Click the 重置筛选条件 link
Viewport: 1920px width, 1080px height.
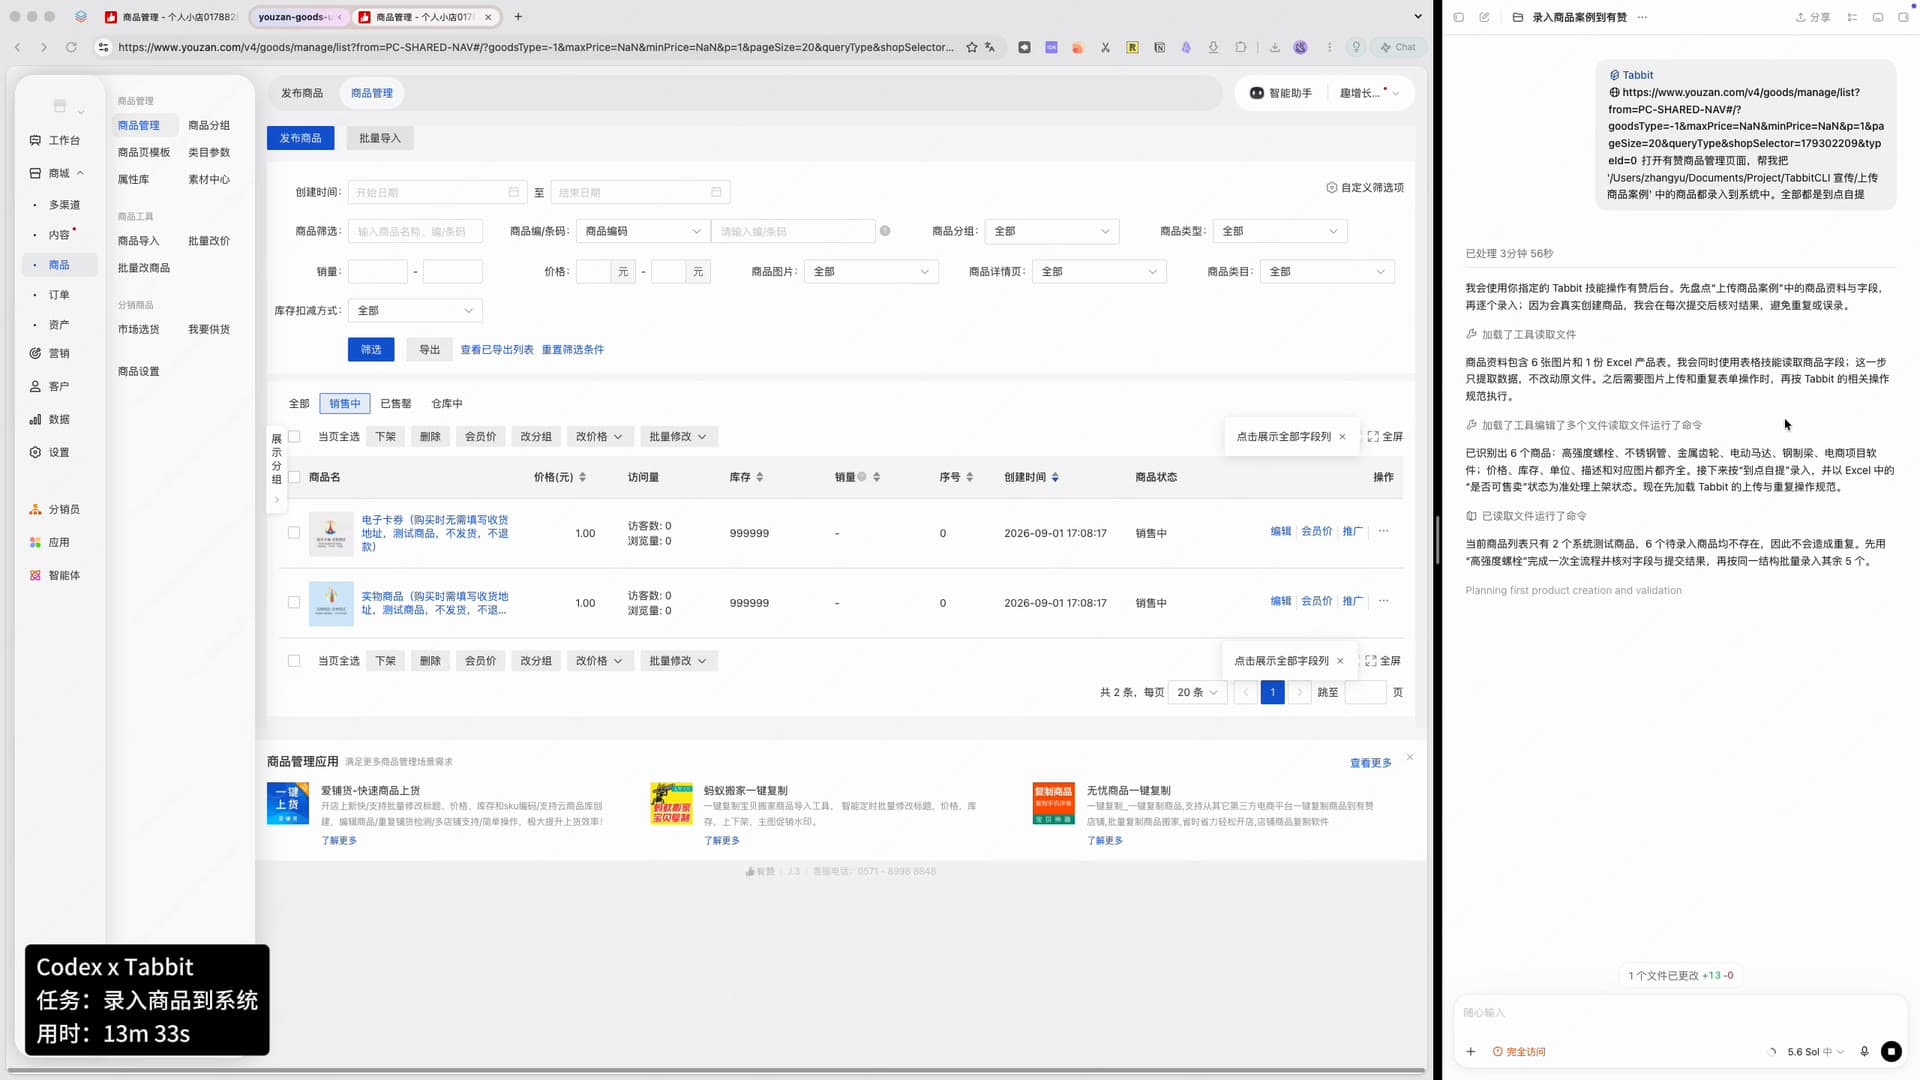point(573,349)
